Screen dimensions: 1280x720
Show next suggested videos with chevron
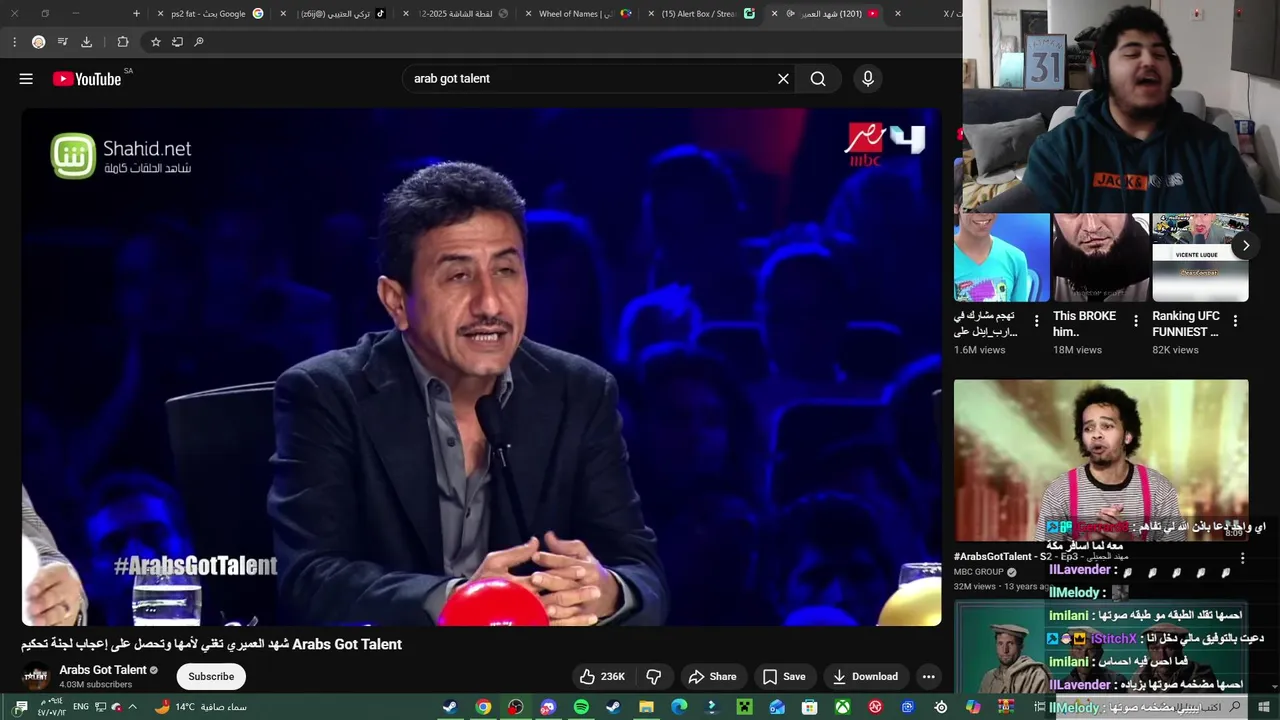tap(1245, 245)
